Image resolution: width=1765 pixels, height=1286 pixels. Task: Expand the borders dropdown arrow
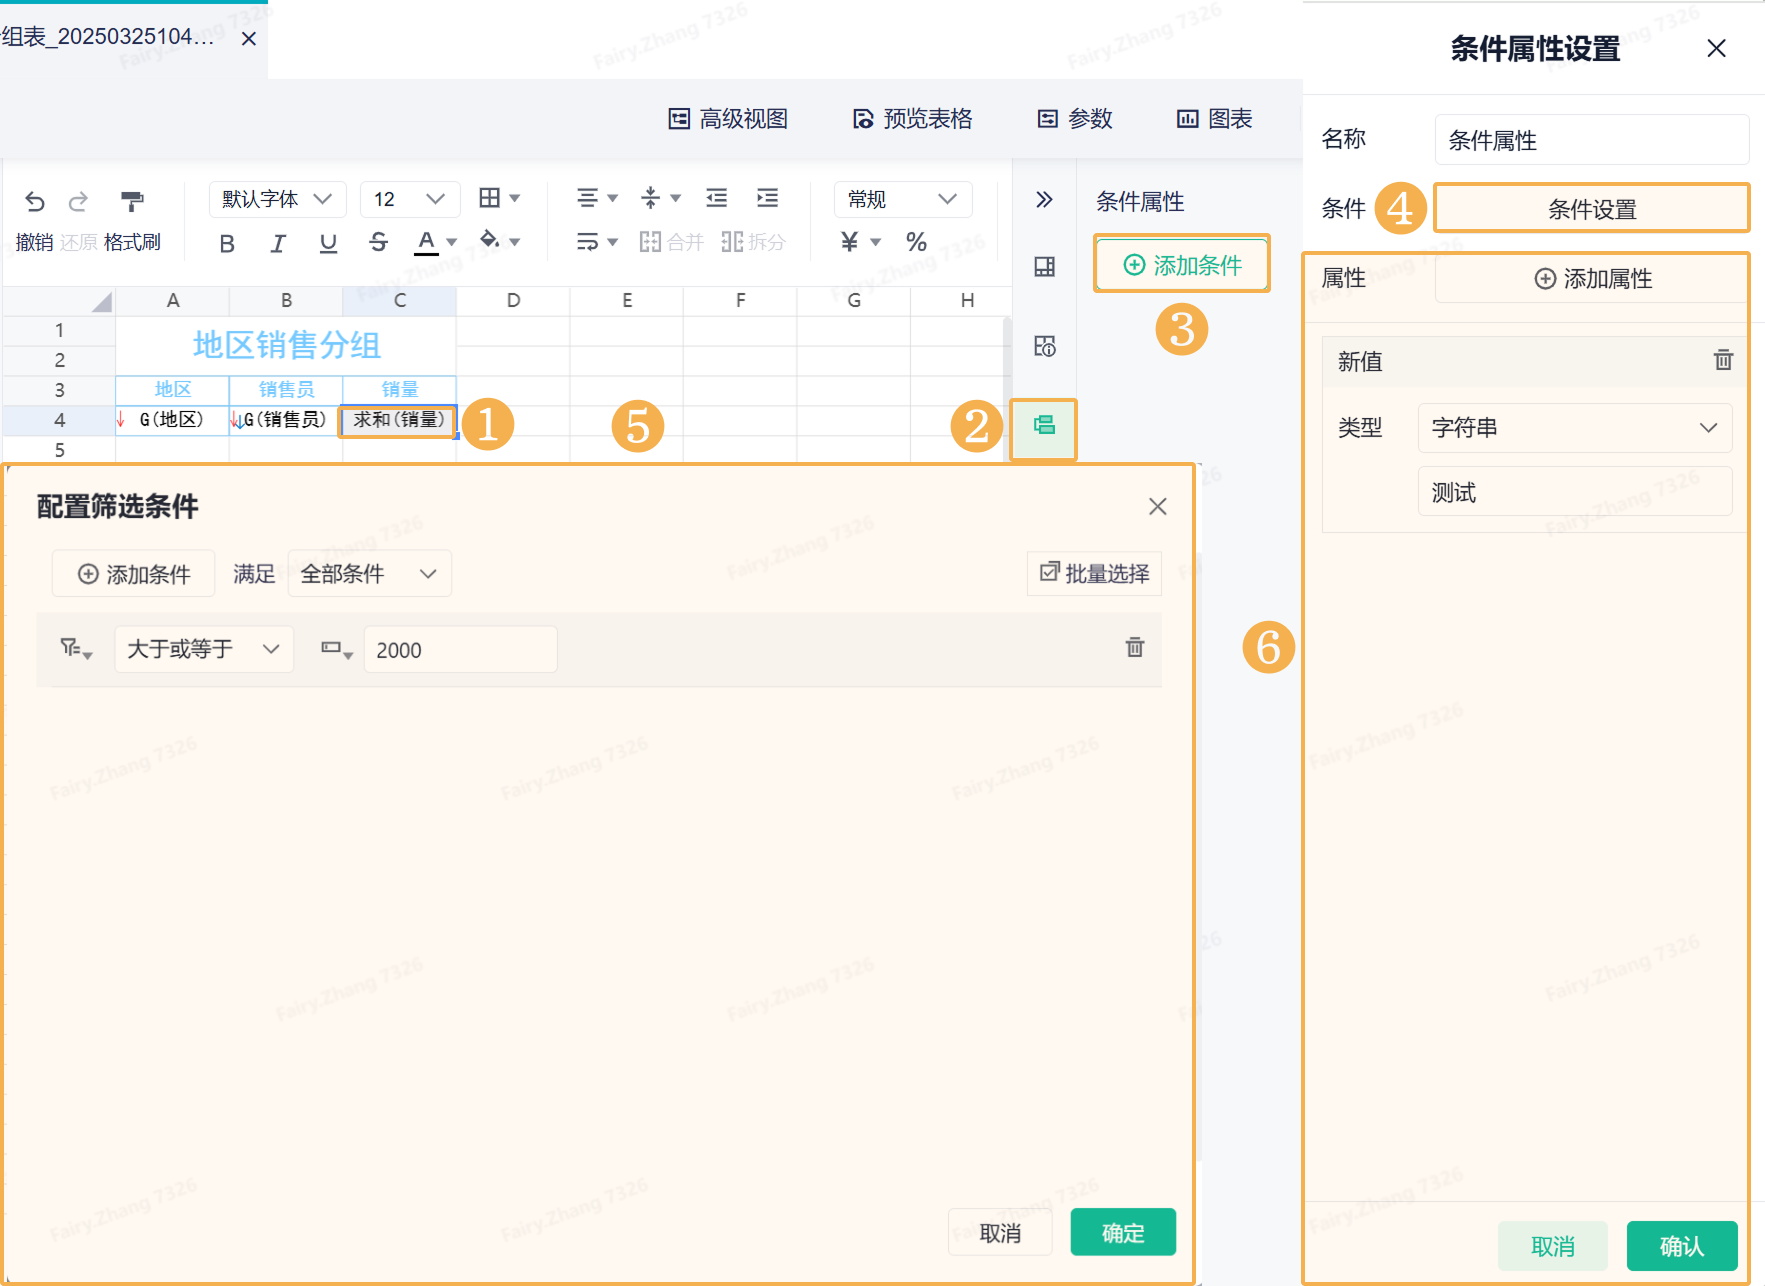[x=515, y=198]
